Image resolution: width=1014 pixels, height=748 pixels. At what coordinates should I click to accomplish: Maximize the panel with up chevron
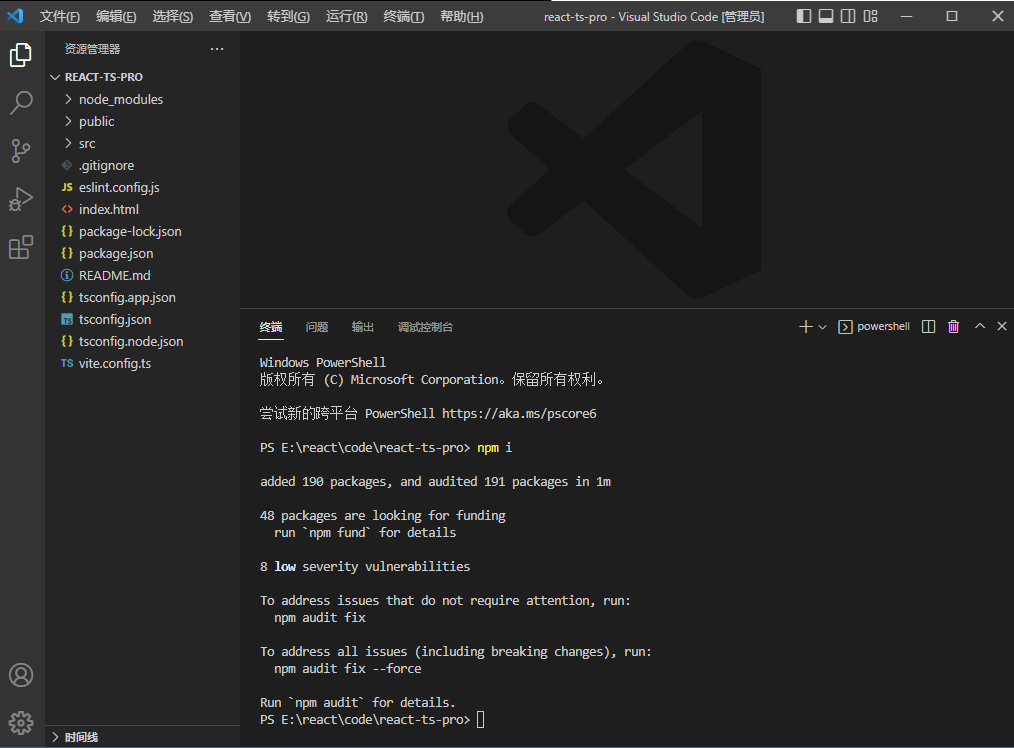click(980, 326)
